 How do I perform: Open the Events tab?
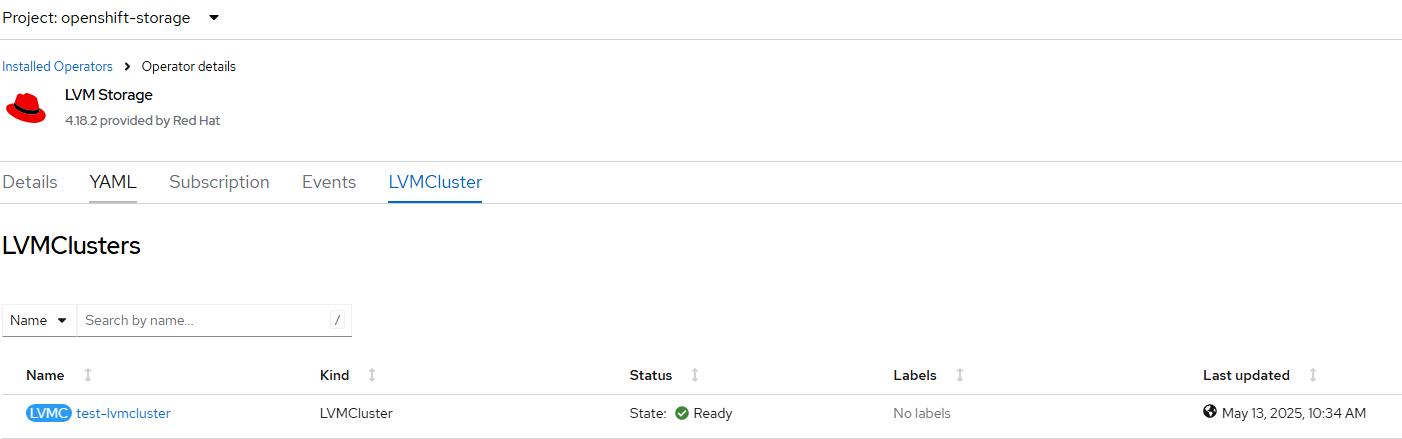[x=329, y=182]
